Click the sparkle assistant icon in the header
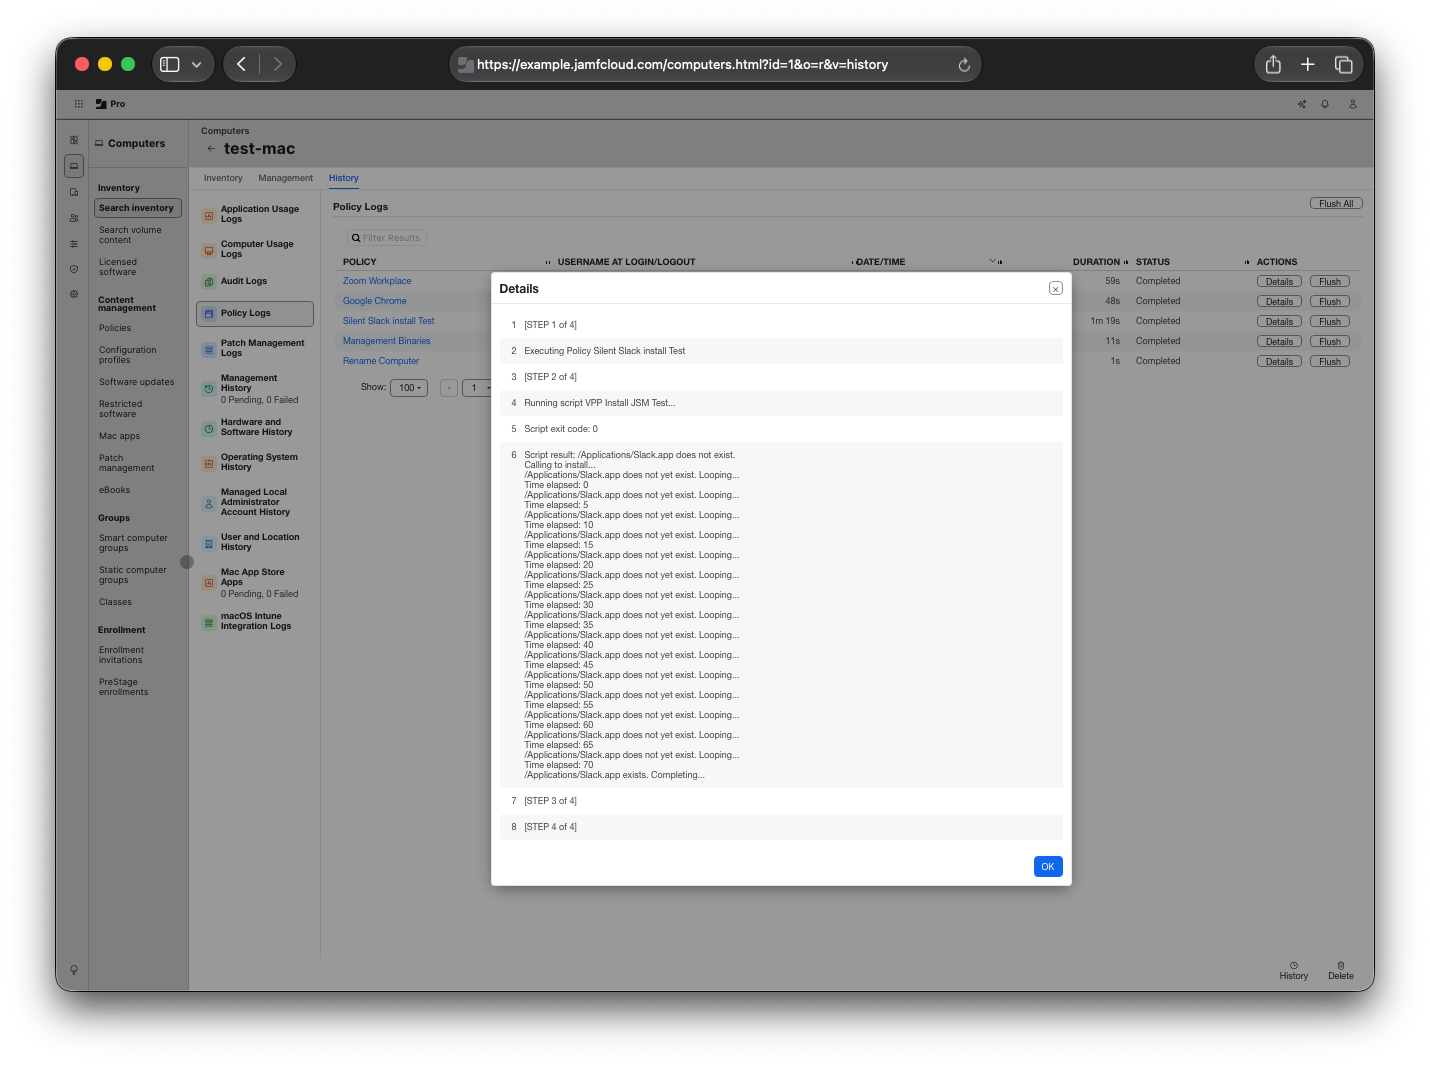The width and height of the screenshot is (1430, 1065). pos(1302,104)
